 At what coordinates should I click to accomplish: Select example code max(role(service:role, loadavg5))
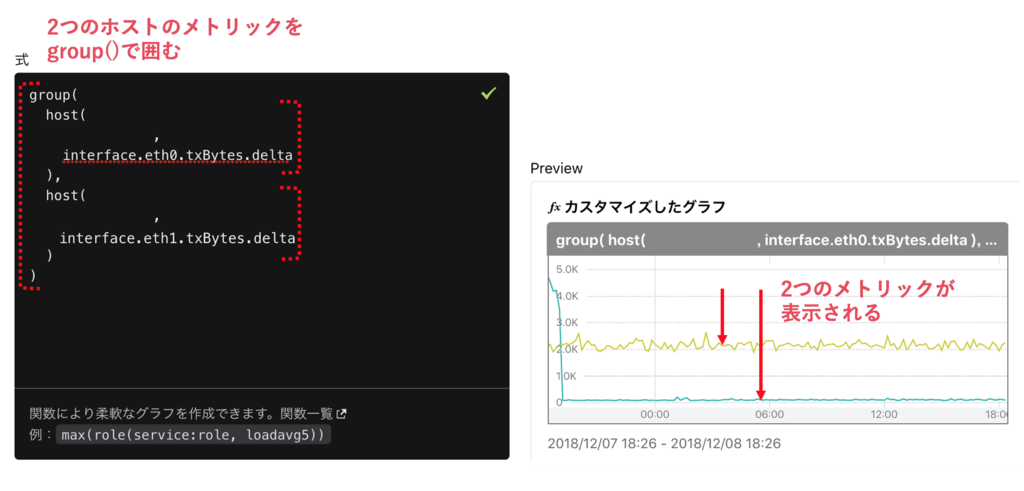tap(193, 435)
